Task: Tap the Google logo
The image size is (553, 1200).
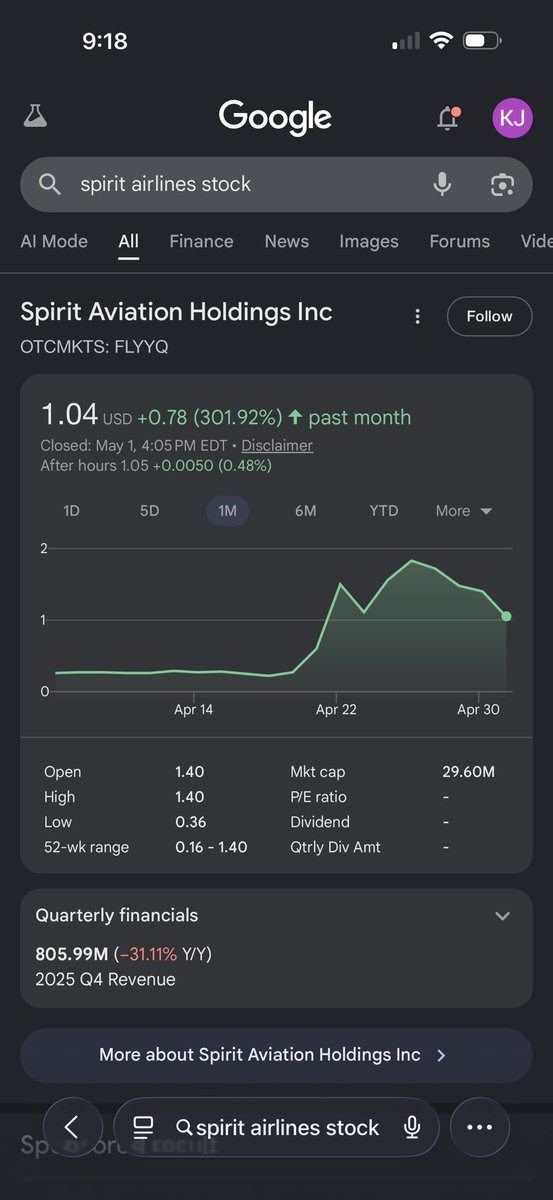Action: [276, 118]
